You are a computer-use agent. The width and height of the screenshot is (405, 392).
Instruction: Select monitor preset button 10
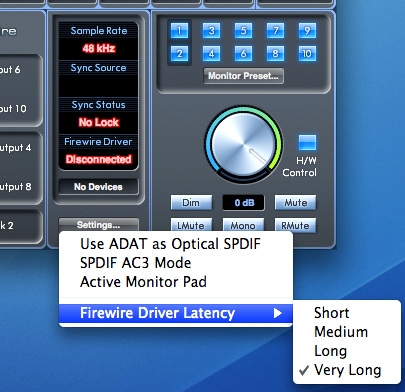[307, 54]
